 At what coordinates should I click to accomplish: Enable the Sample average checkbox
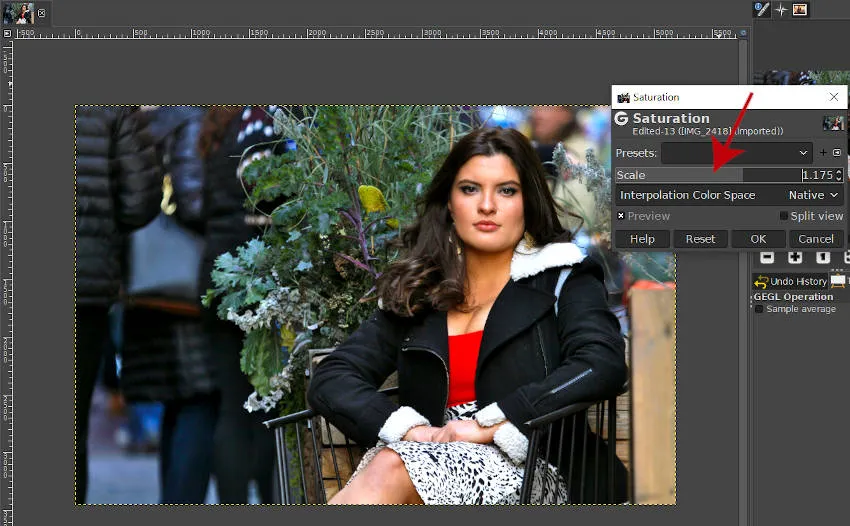click(759, 309)
